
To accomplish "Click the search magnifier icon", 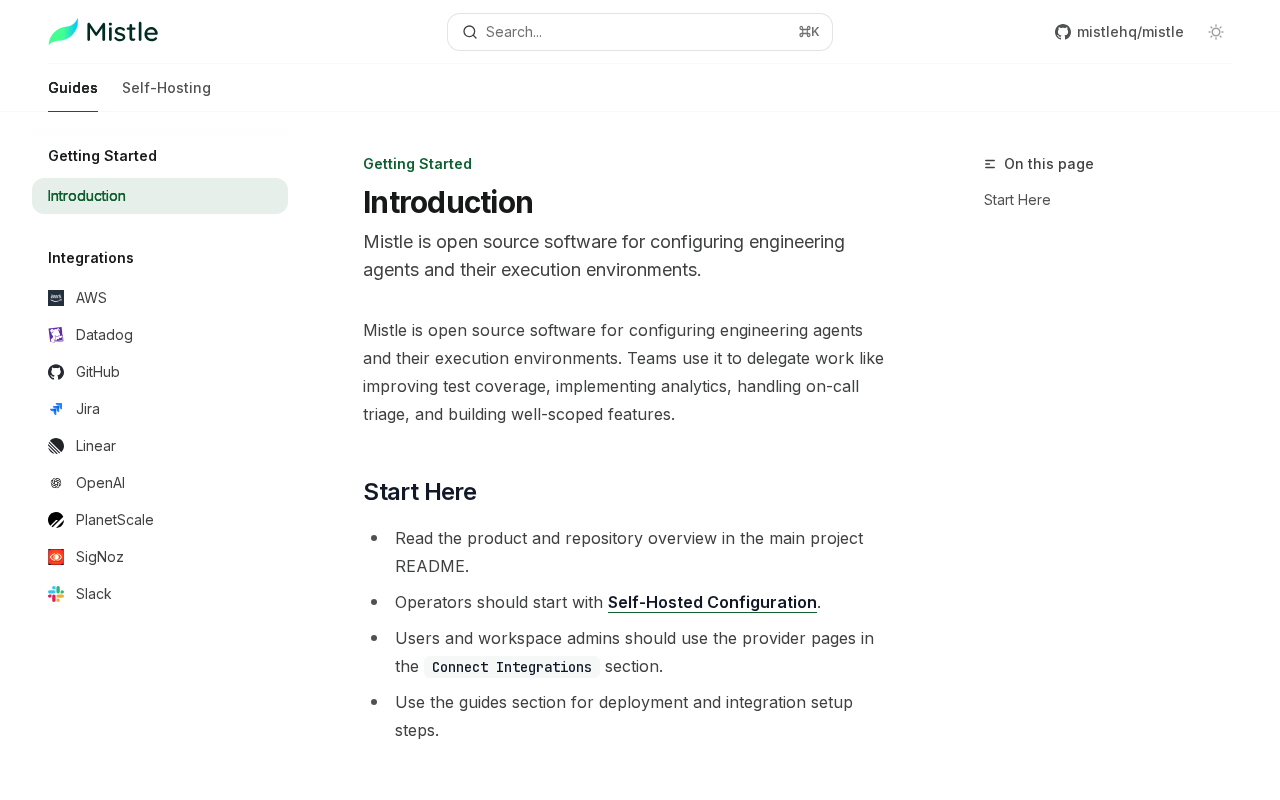I will pyautogui.click(x=470, y=32).
